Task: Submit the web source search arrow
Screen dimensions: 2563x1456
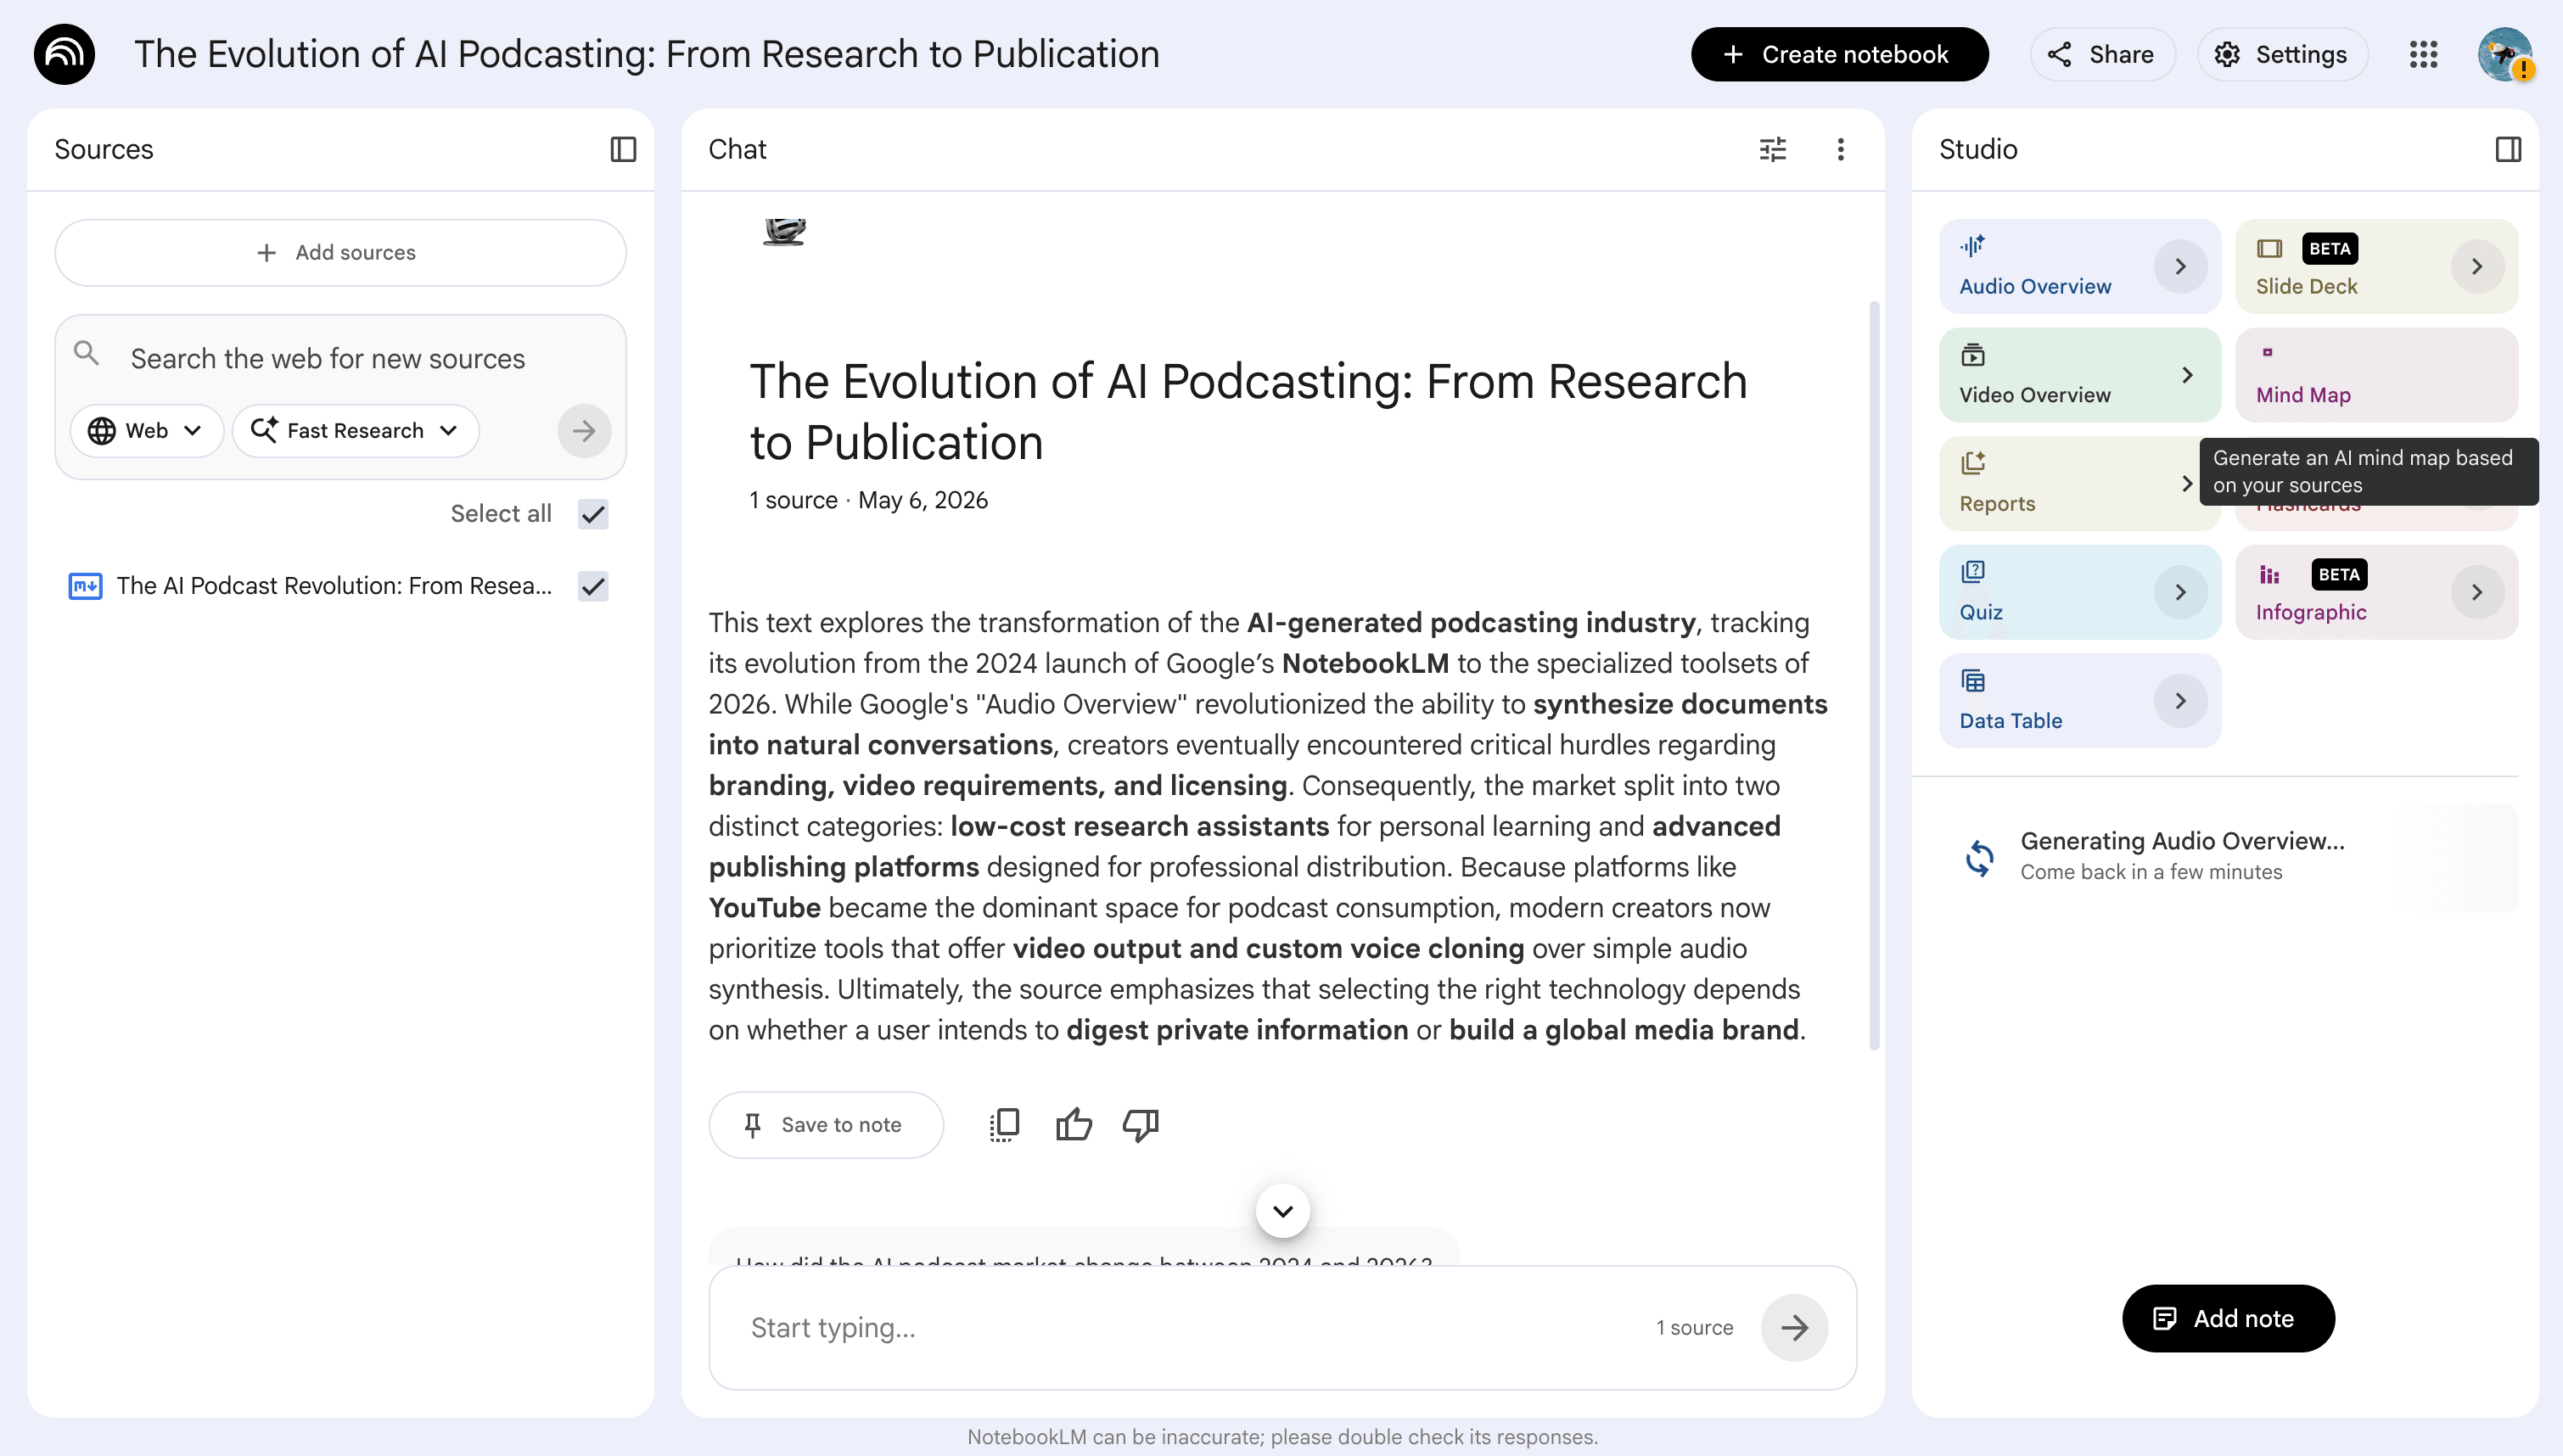Action: tap(584, 431)
